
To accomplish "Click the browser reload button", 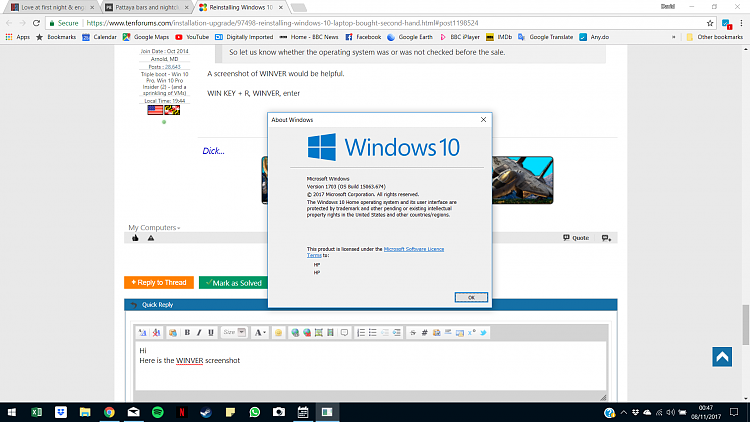I will (36, 23).
